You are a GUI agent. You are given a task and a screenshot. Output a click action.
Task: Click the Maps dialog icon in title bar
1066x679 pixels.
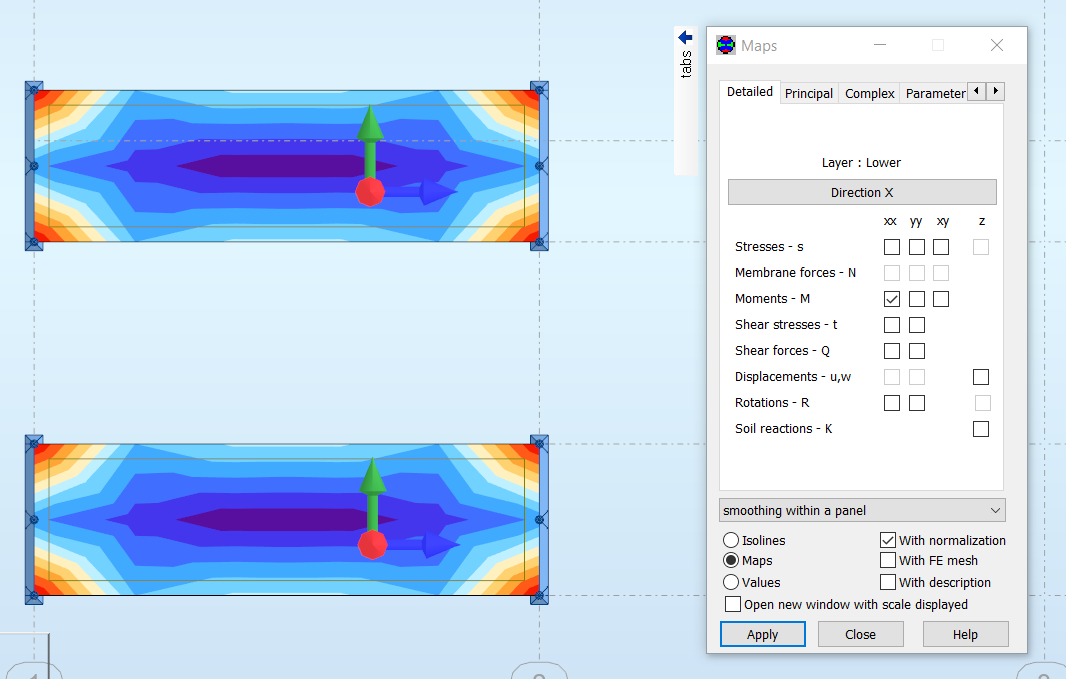(x=724, y=45)
